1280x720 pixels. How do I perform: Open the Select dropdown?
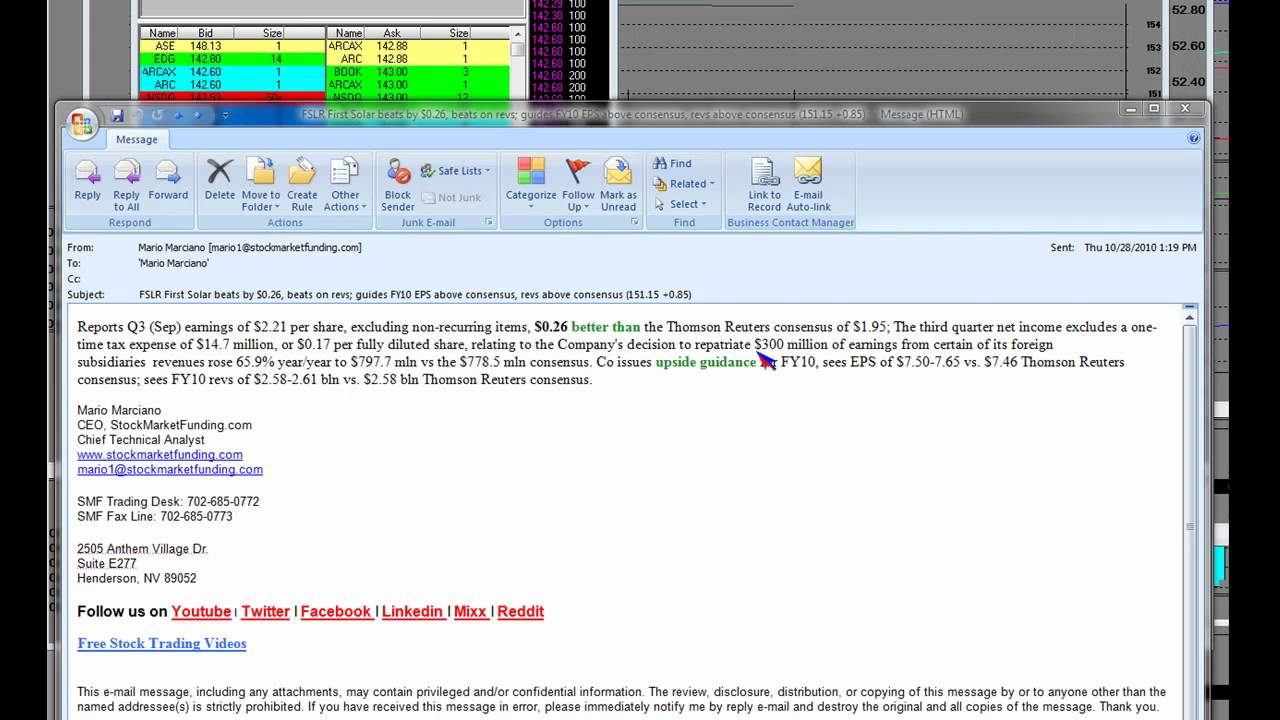coord(680,204)
